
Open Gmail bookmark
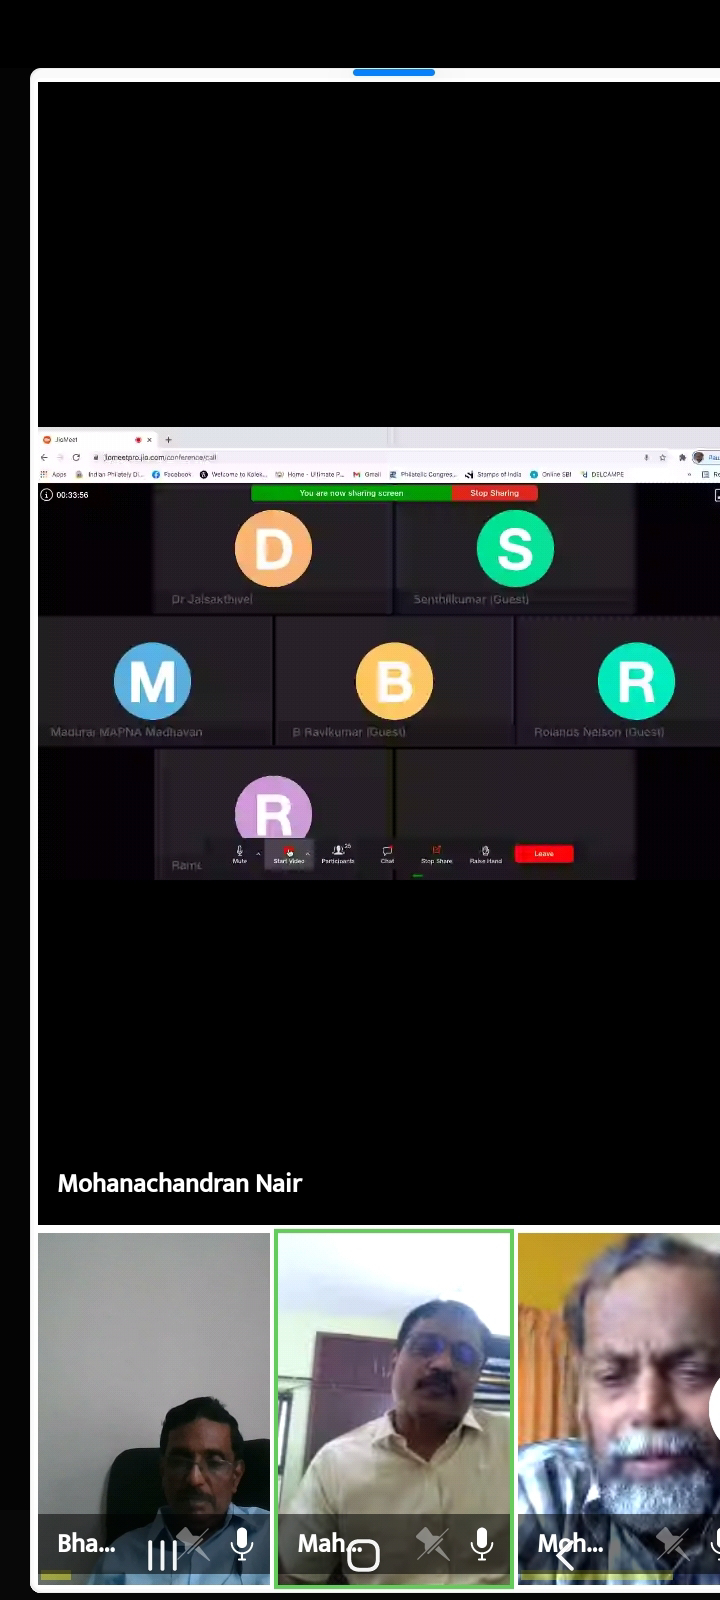[367, 474]
